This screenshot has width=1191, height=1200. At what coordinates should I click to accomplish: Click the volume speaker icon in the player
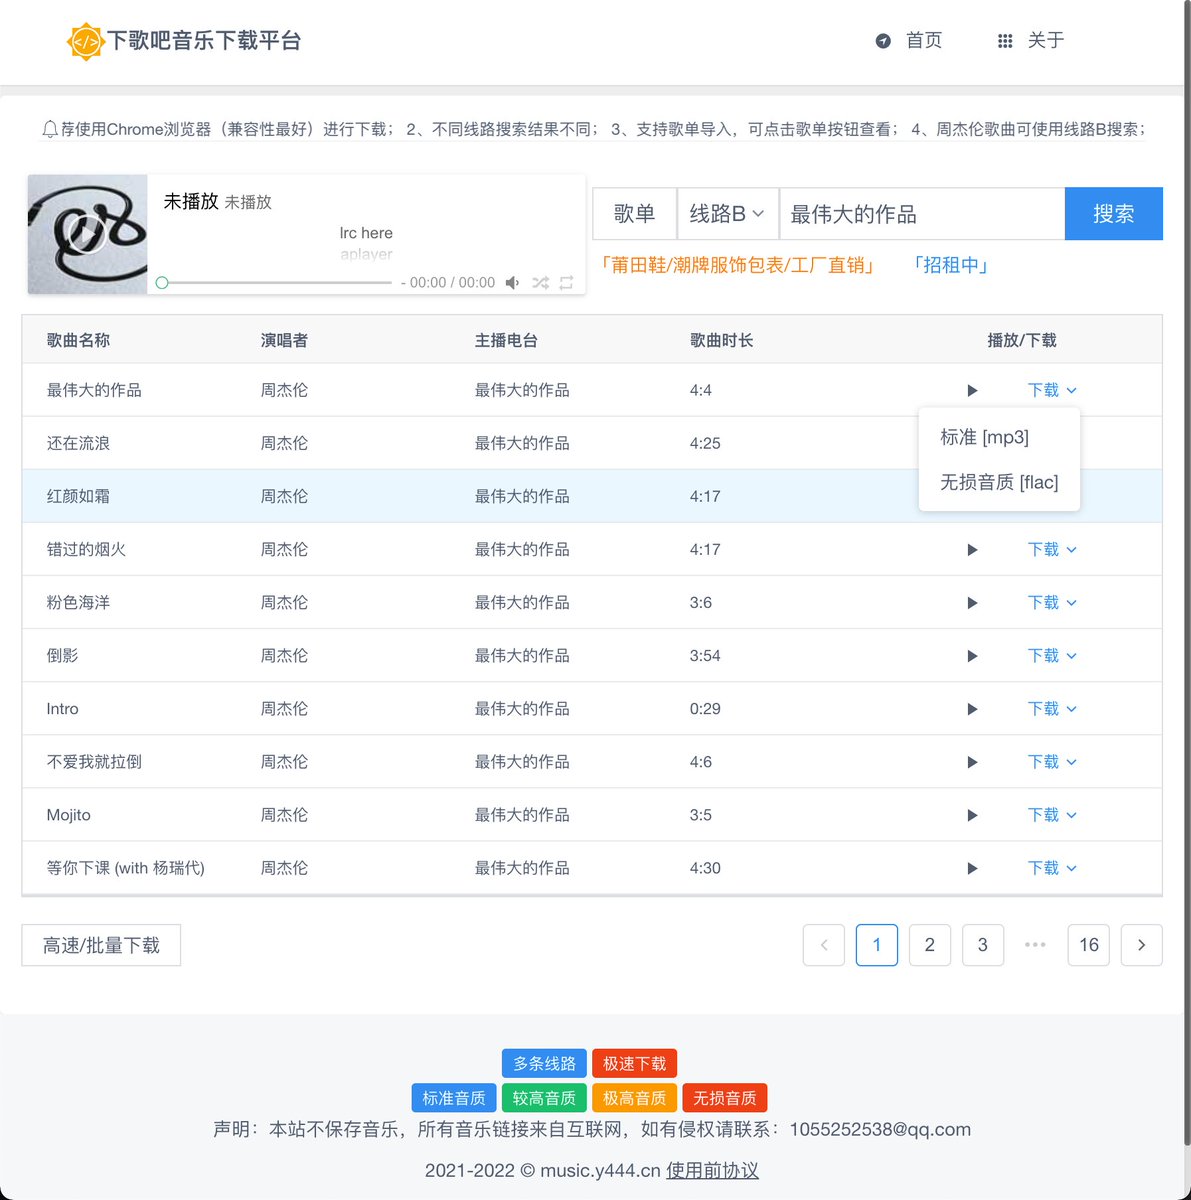point(512,282)
